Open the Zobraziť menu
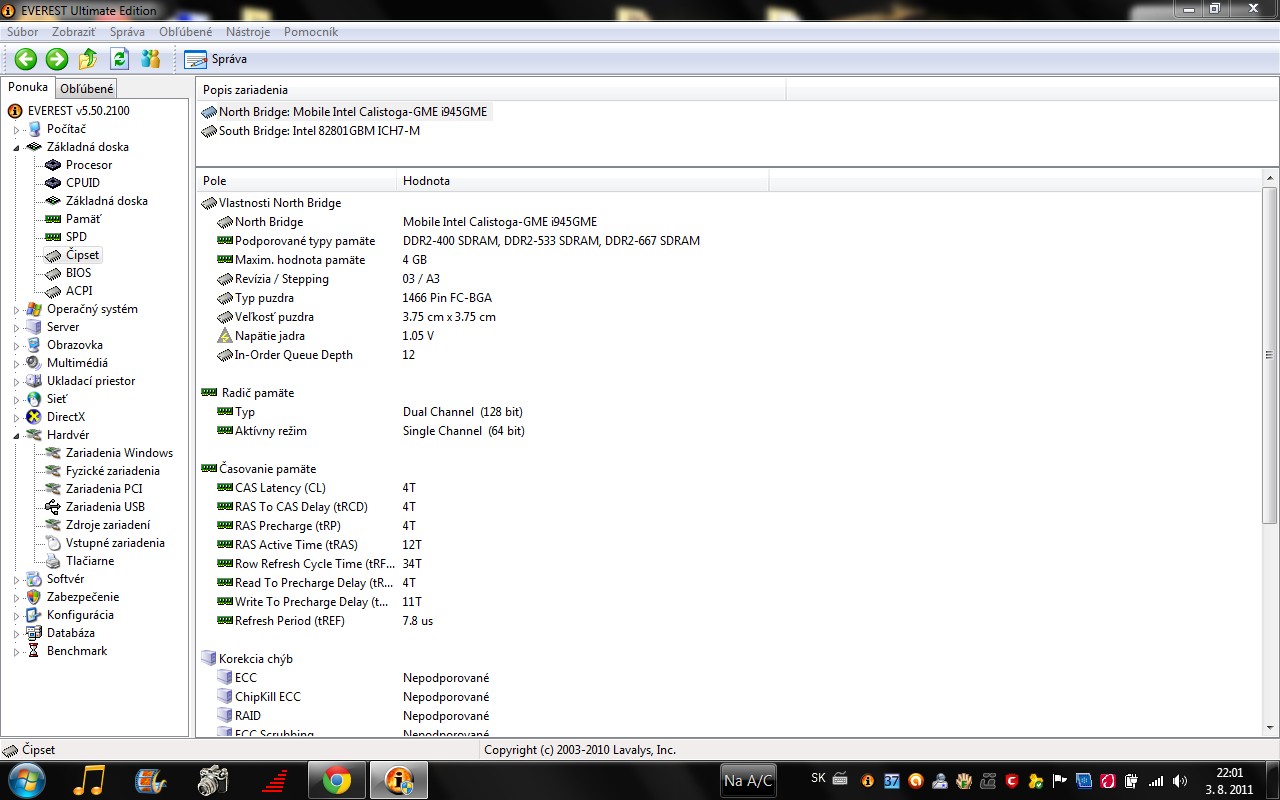The height and width of the screenshot is (800, 1280). pos(74,32)
